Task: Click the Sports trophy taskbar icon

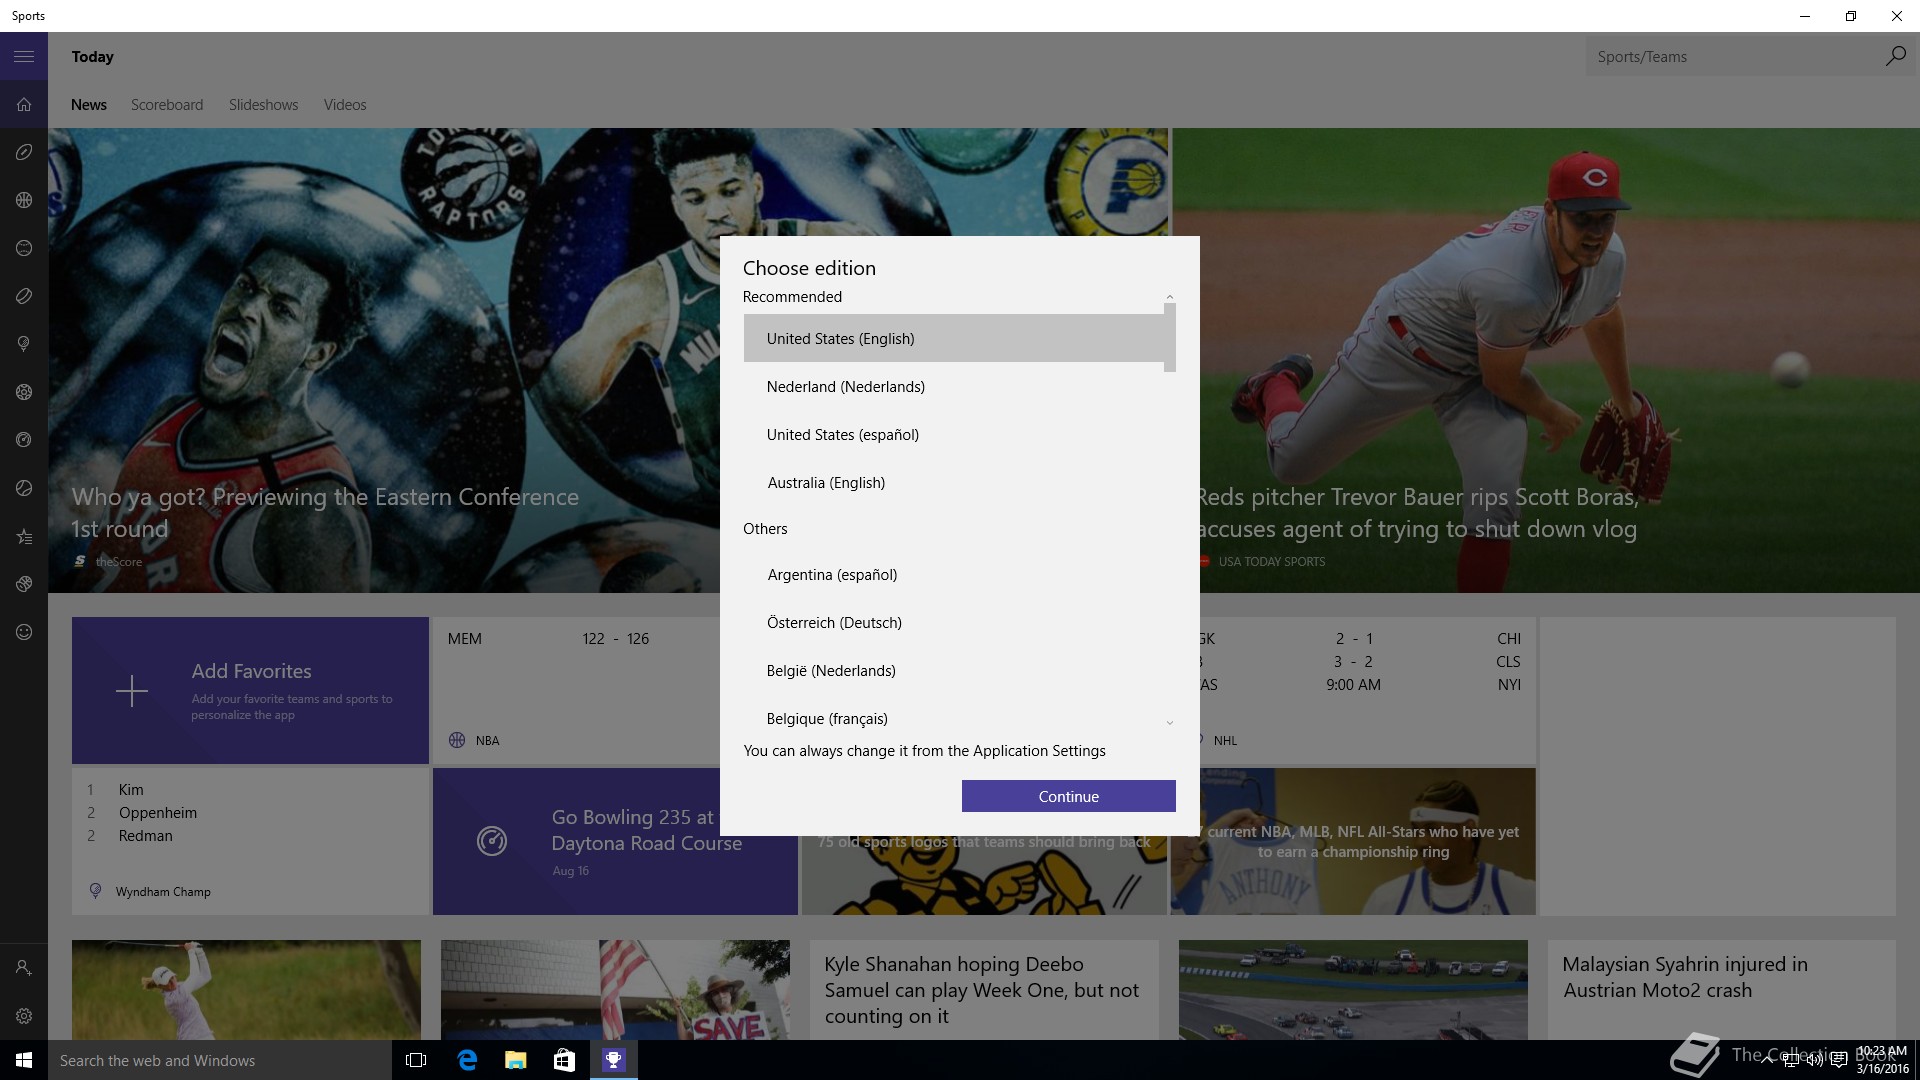Action: [x=614, y=1060]
